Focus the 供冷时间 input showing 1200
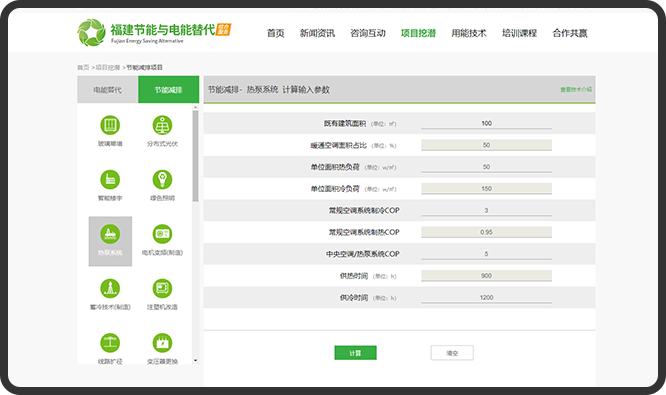The width and height of the screenshot is (666, 395). coord(486,297)
